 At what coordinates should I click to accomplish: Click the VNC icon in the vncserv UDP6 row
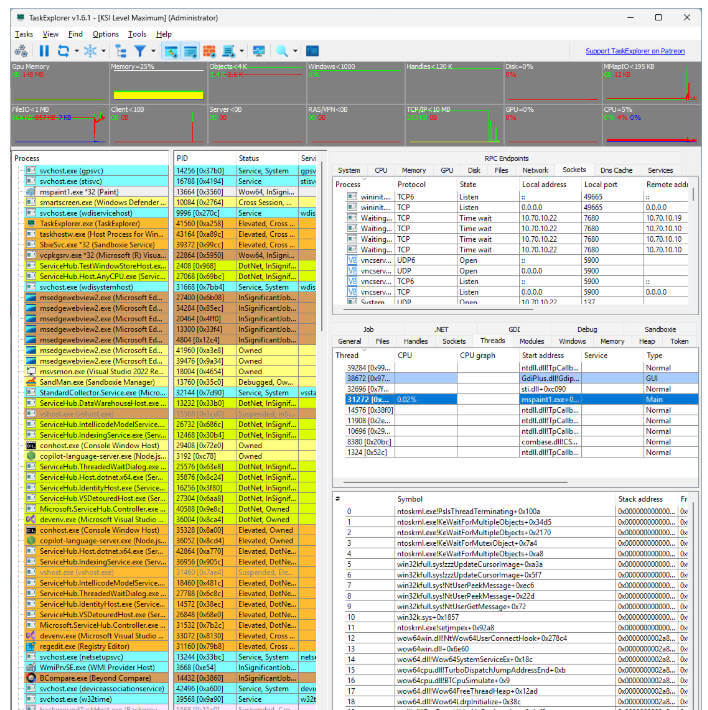352,260
